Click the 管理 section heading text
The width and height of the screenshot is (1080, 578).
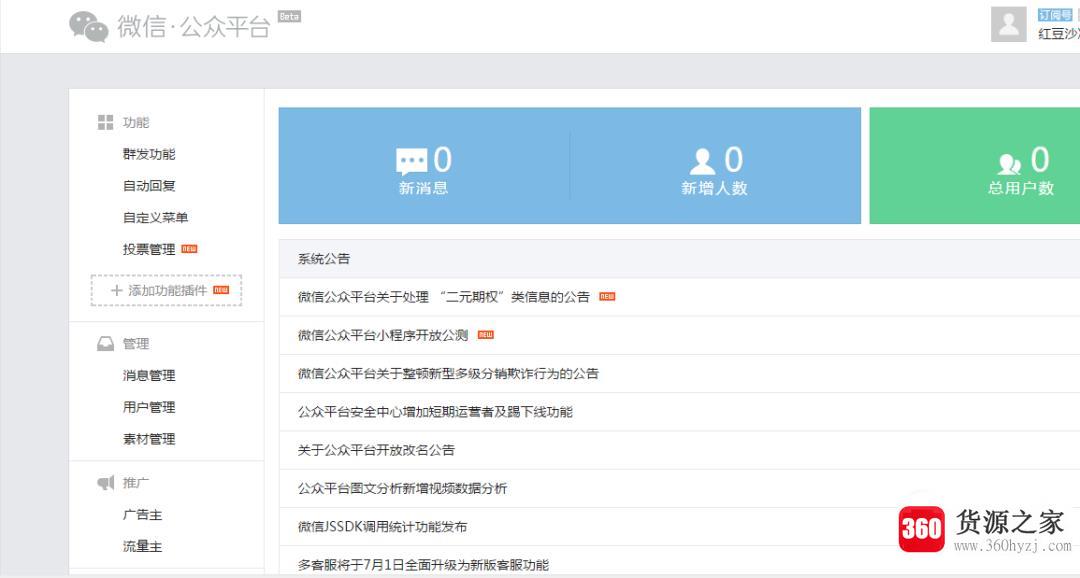point(136,344)
